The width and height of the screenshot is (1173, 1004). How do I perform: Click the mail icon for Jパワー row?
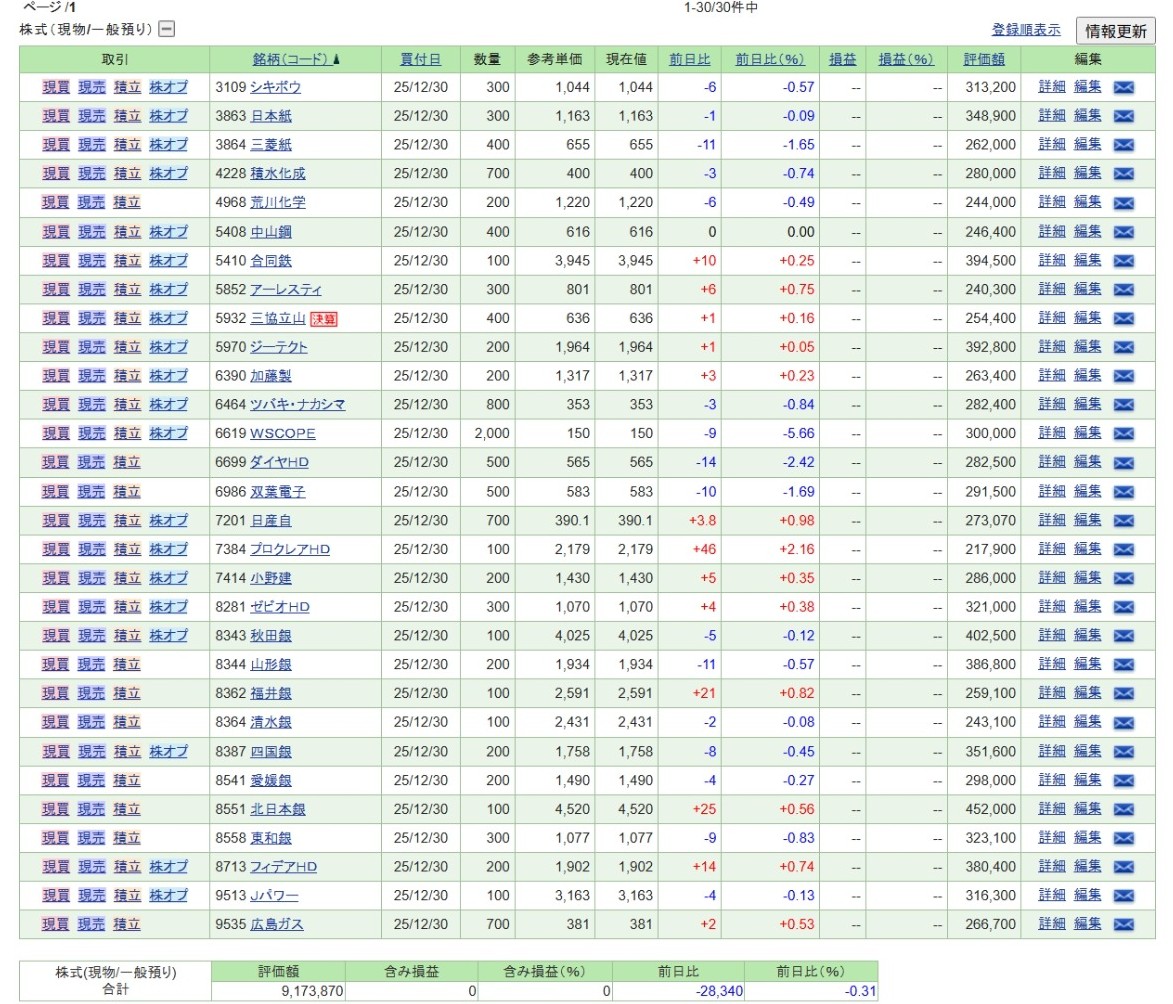point(1123,895)
